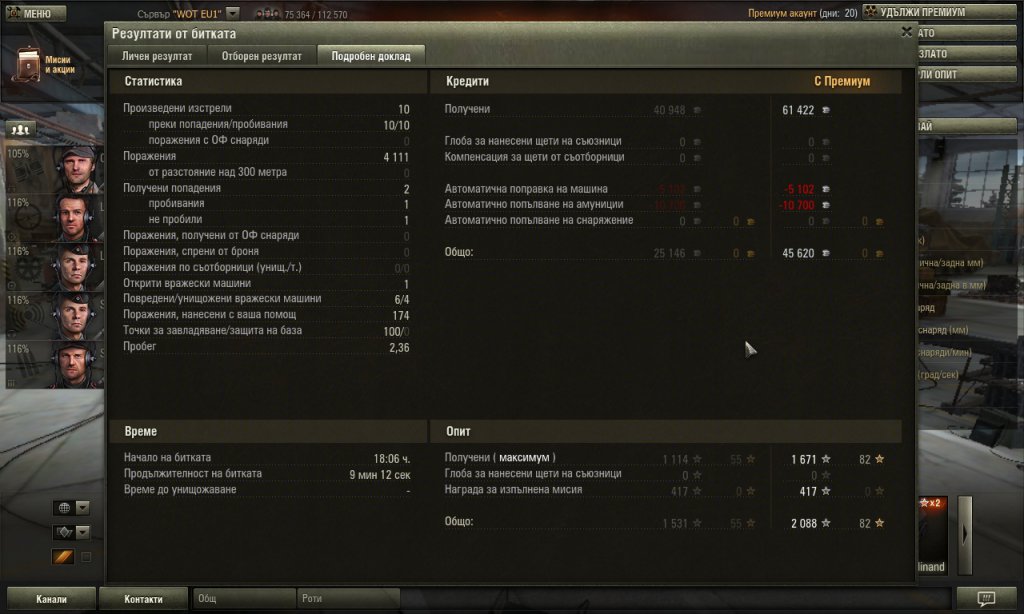
Task: Select the Общ chat channel tab
Action: point(243,598)
